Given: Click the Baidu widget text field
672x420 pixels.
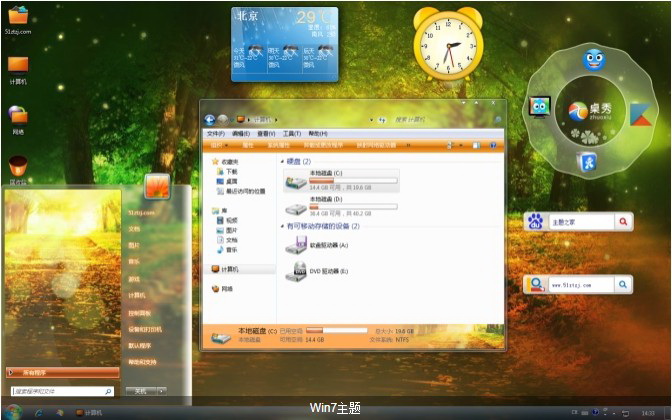Looking at the screenshot, I should coord(581,222).
